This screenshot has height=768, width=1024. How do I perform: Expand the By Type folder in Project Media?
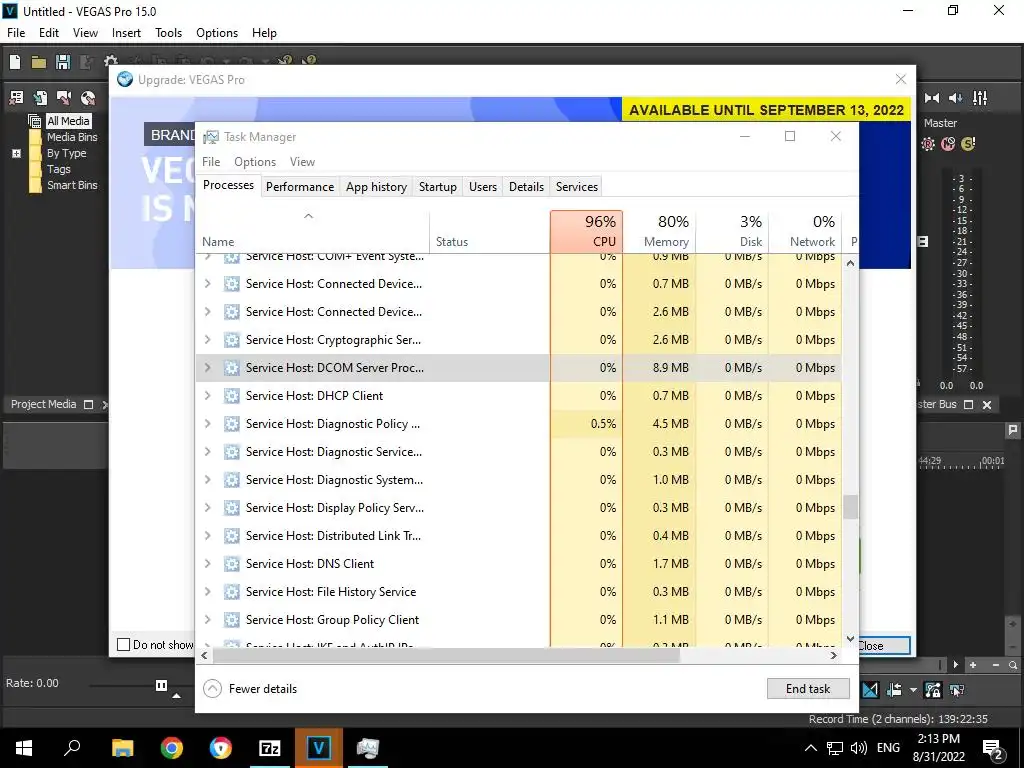pos(16,153)
